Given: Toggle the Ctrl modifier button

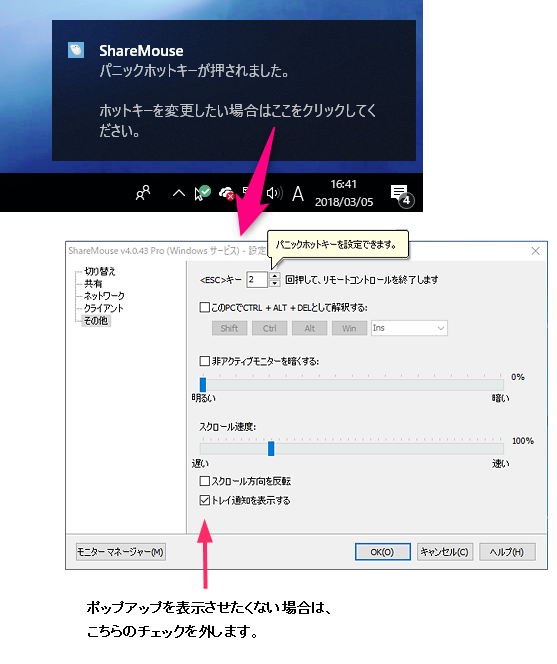Looking at the screenshot, I should 269,328.
